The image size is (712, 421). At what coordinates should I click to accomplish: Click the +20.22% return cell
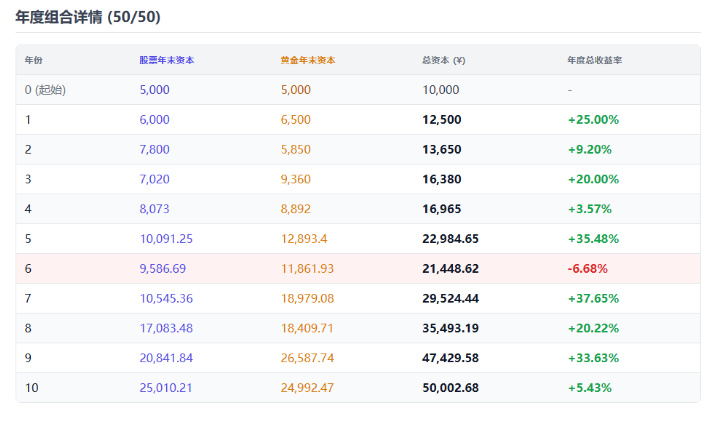pyautogui.click(x=593, y=328)
